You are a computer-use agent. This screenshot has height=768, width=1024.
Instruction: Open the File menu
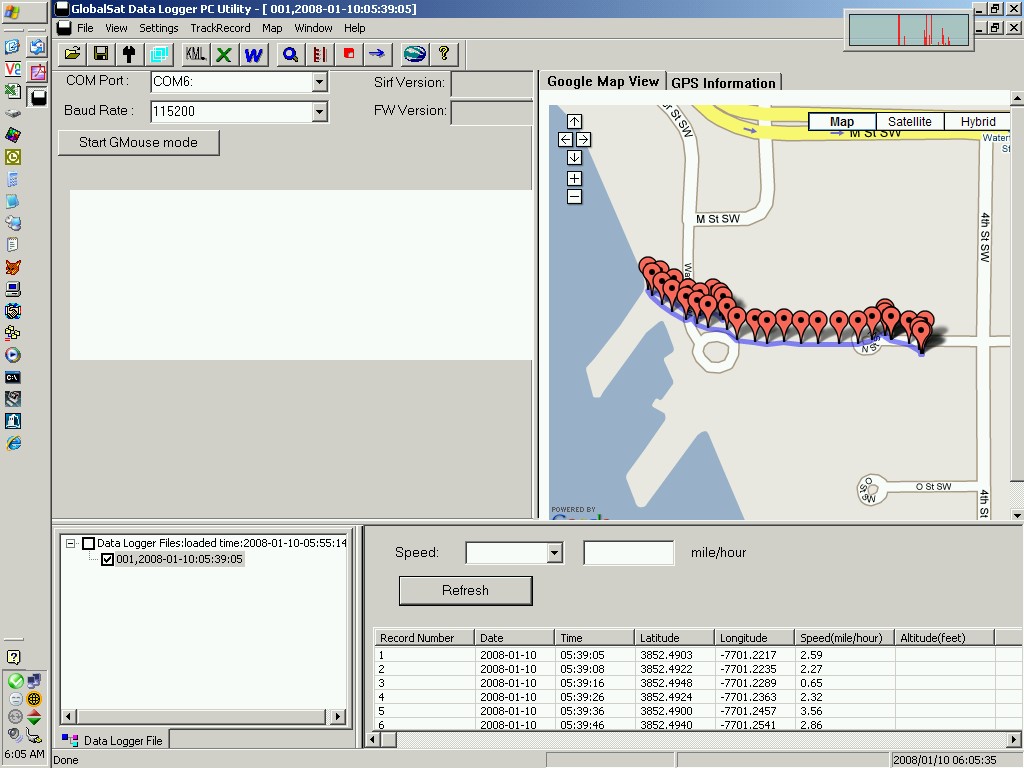point(85,28)
